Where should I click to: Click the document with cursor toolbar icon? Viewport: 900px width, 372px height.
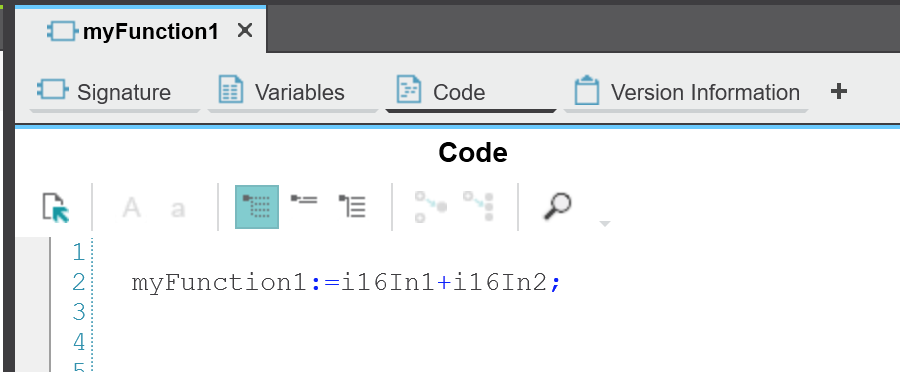[56, 207]
